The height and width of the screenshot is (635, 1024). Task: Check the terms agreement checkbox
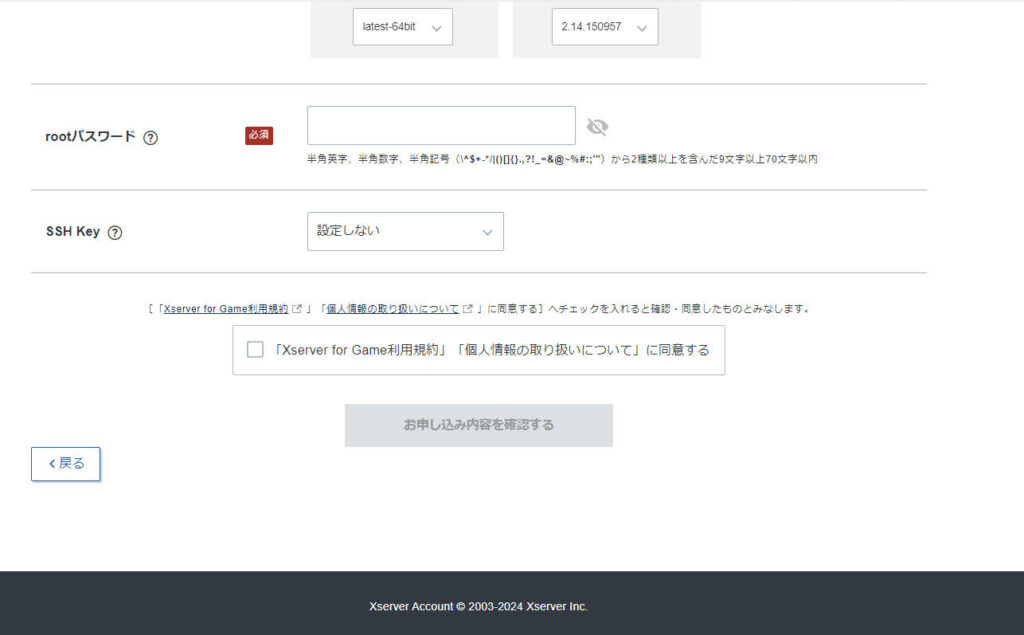255,350
